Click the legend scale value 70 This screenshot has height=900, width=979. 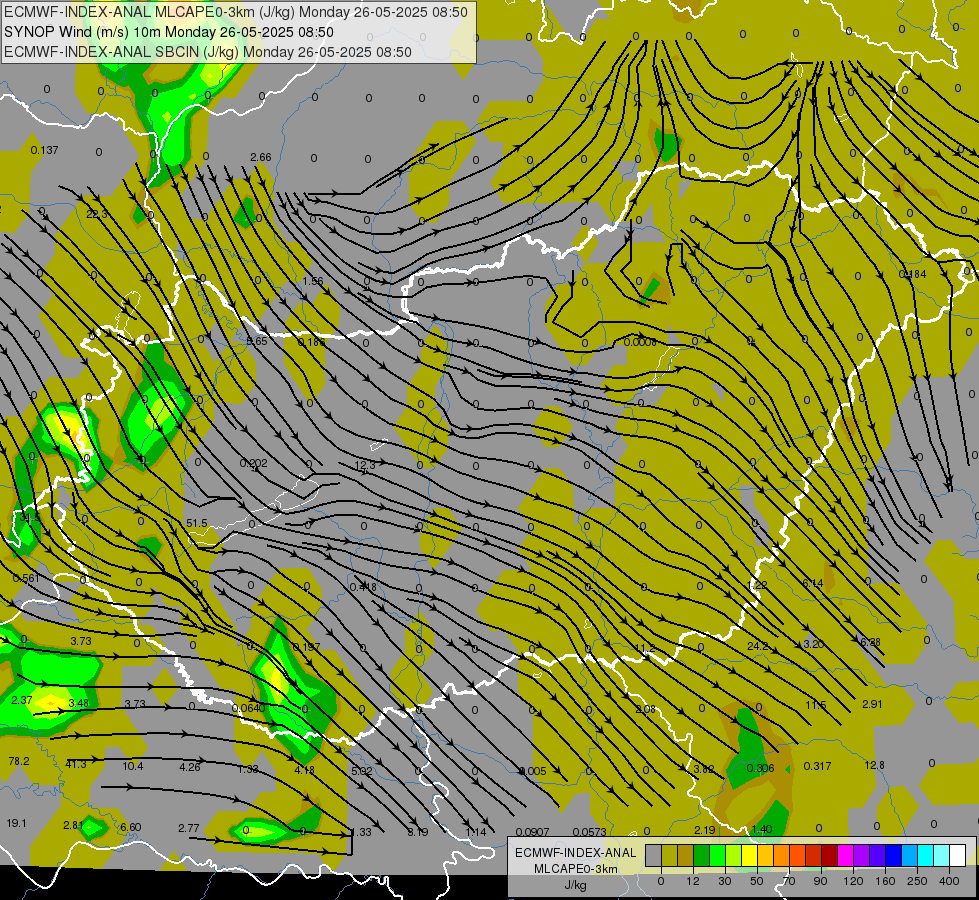(x=789, y=881)
